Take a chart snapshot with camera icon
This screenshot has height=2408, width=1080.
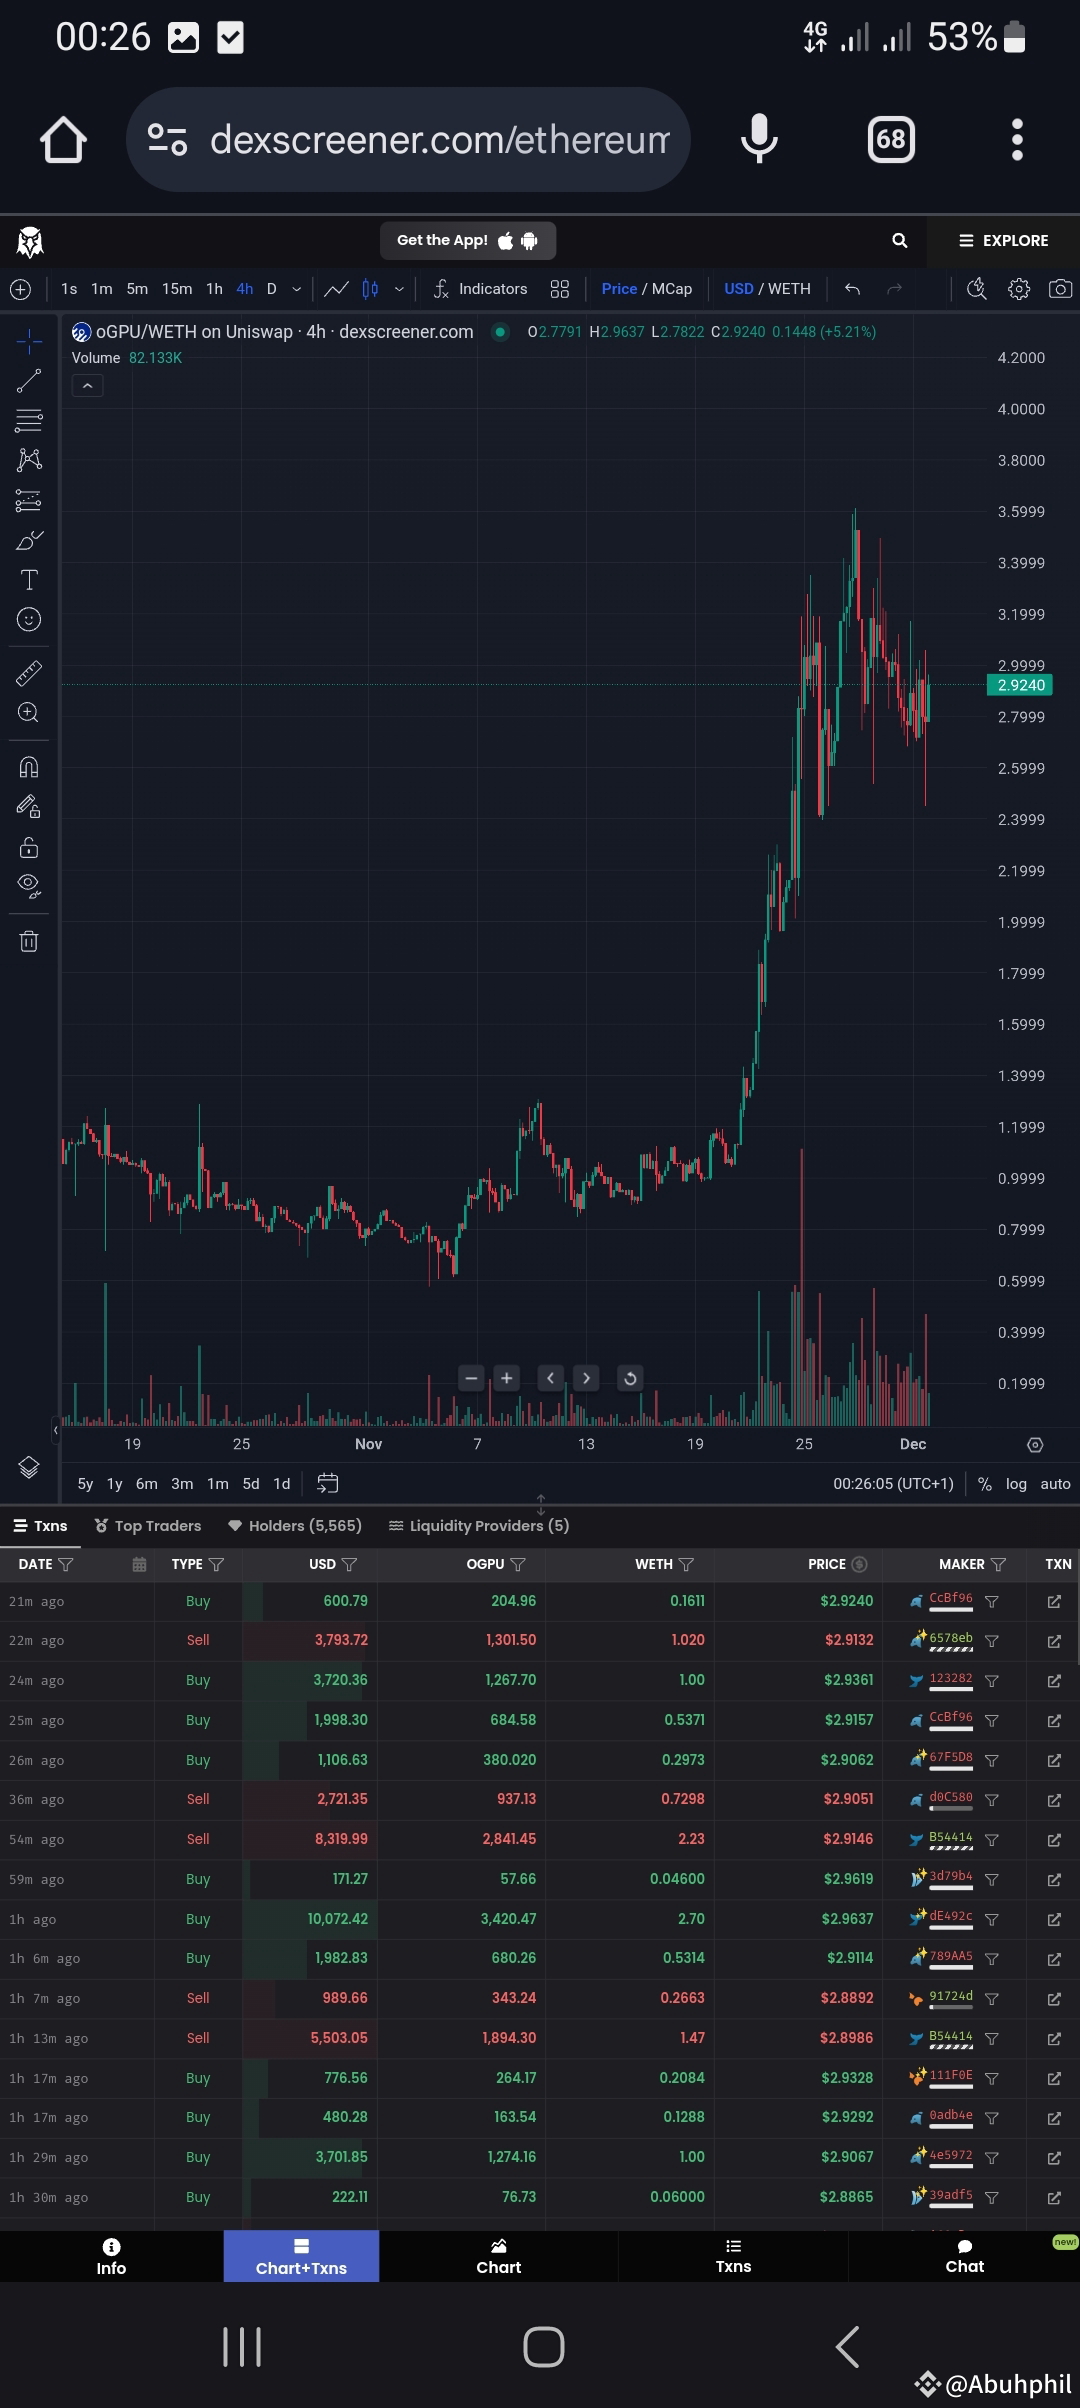(1060, 289)
